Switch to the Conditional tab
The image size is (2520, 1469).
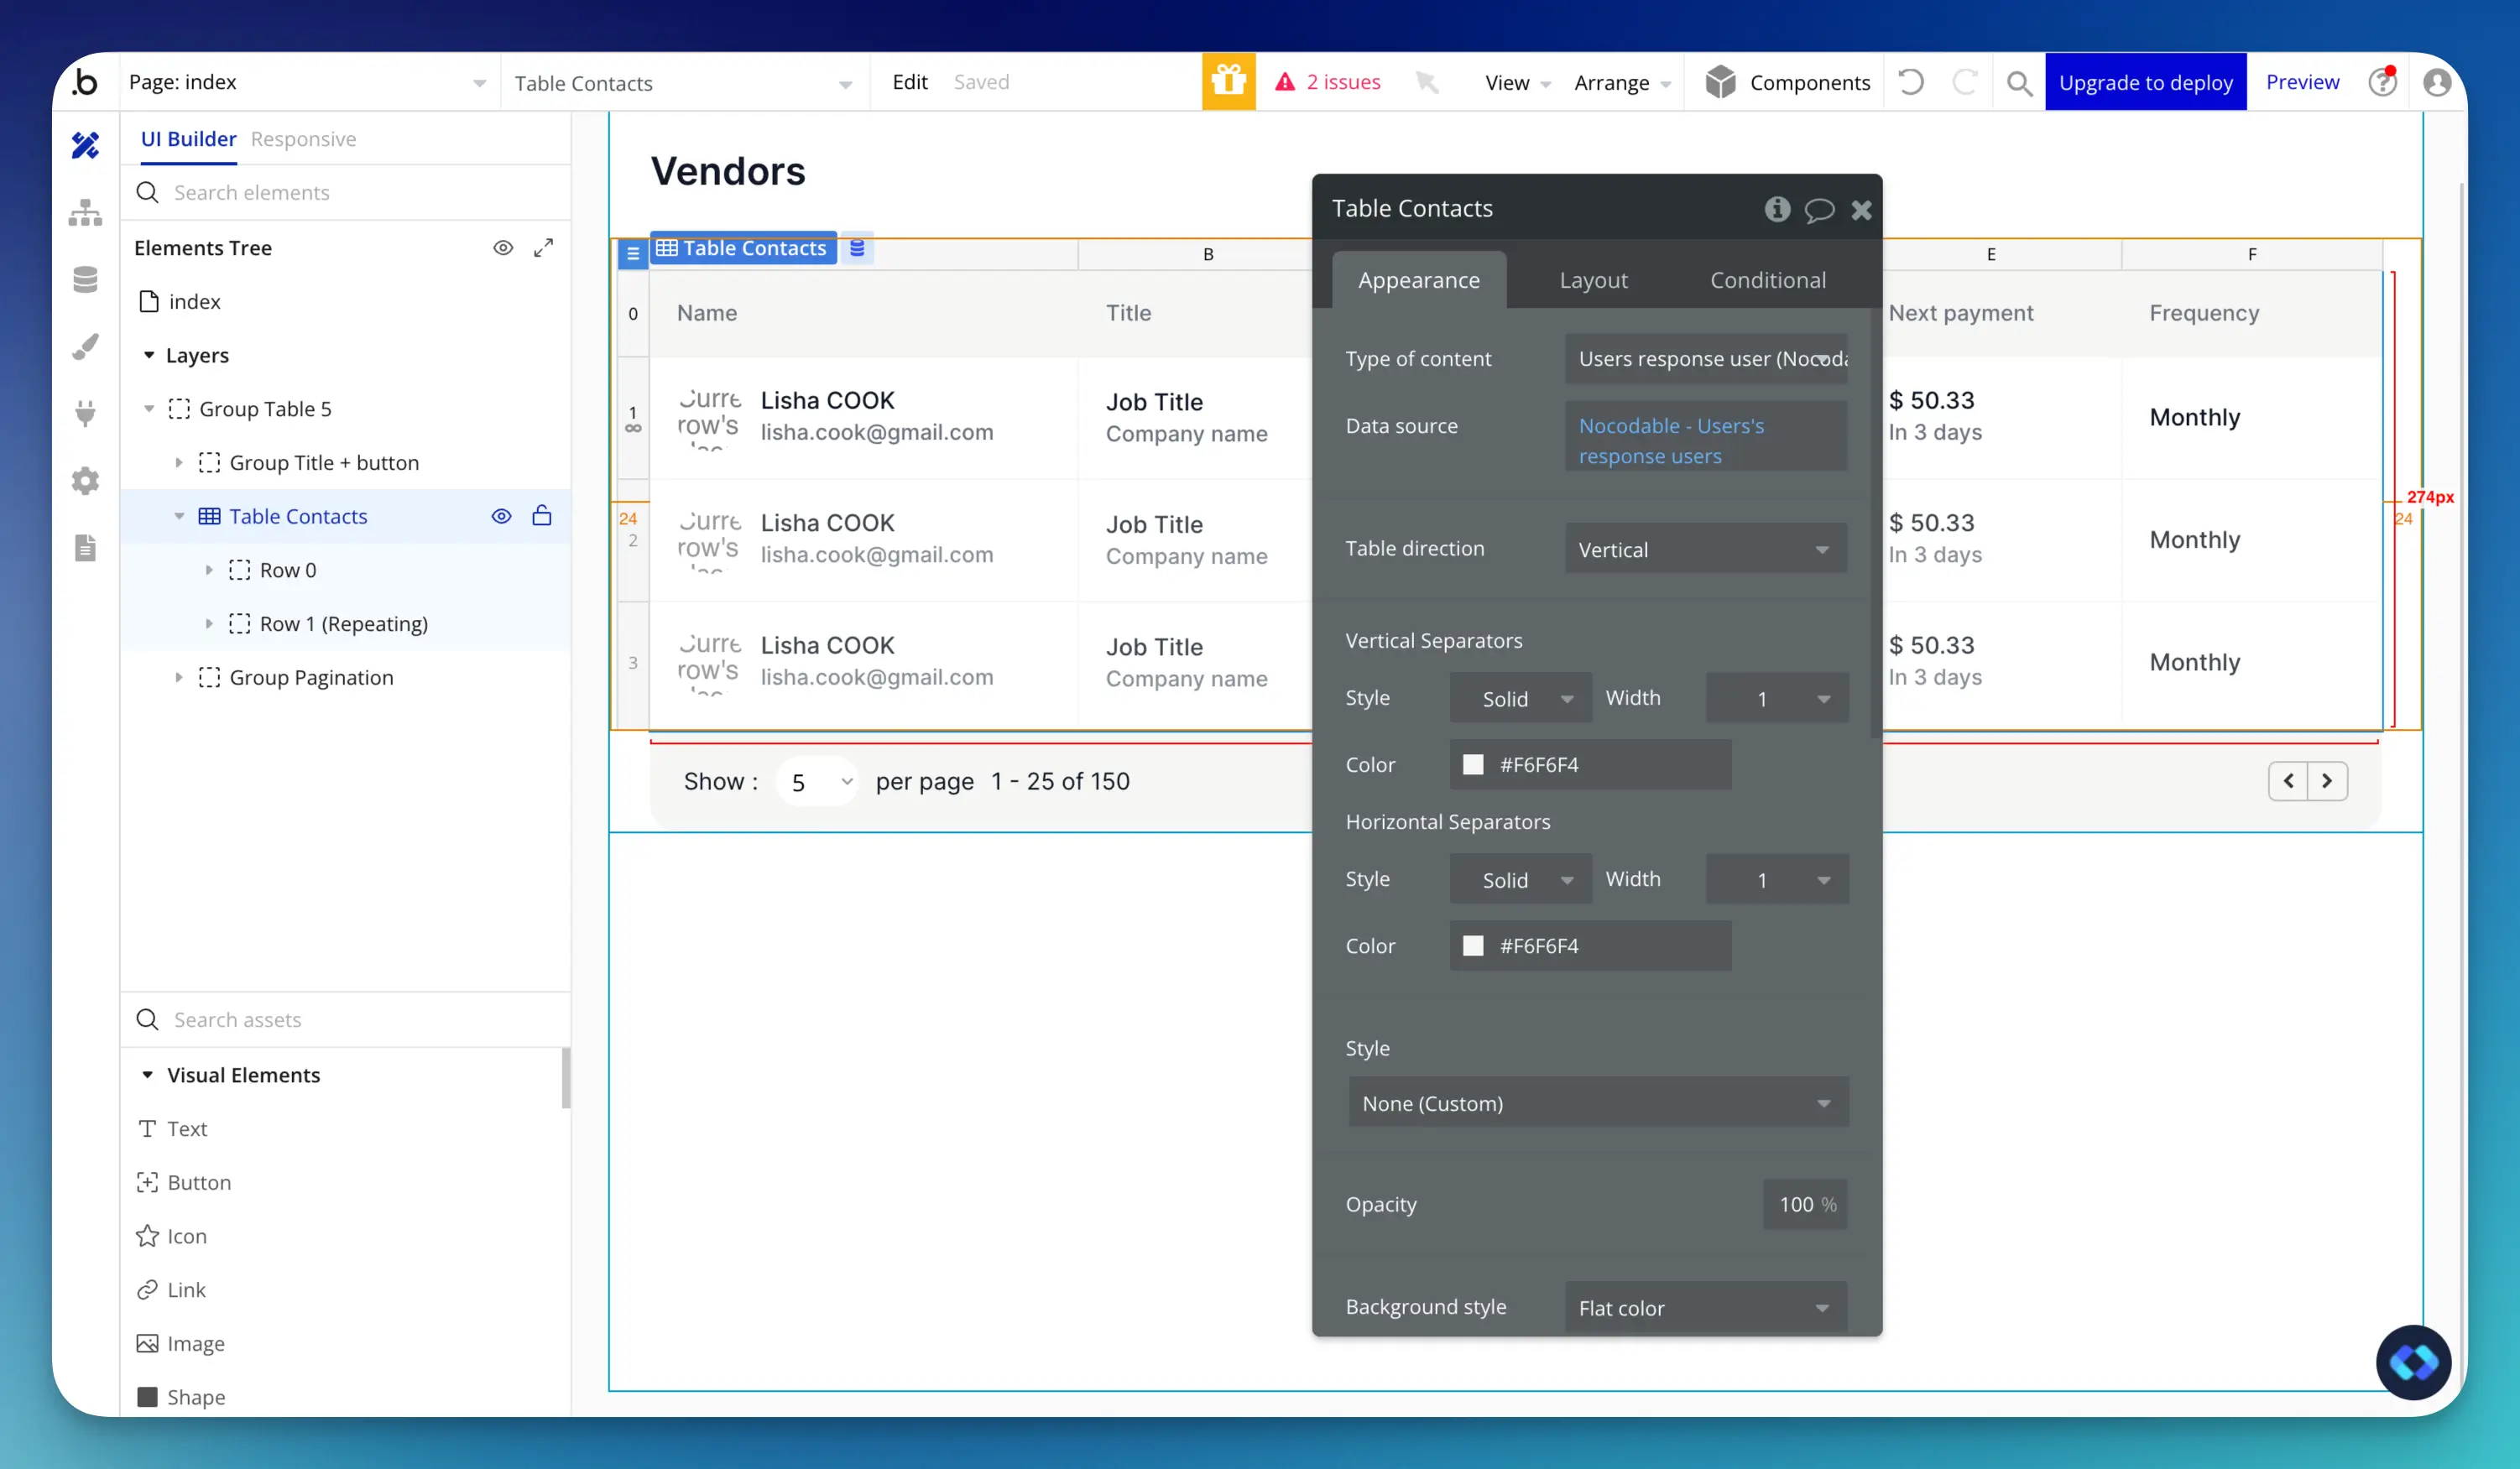pos(1767,280)
